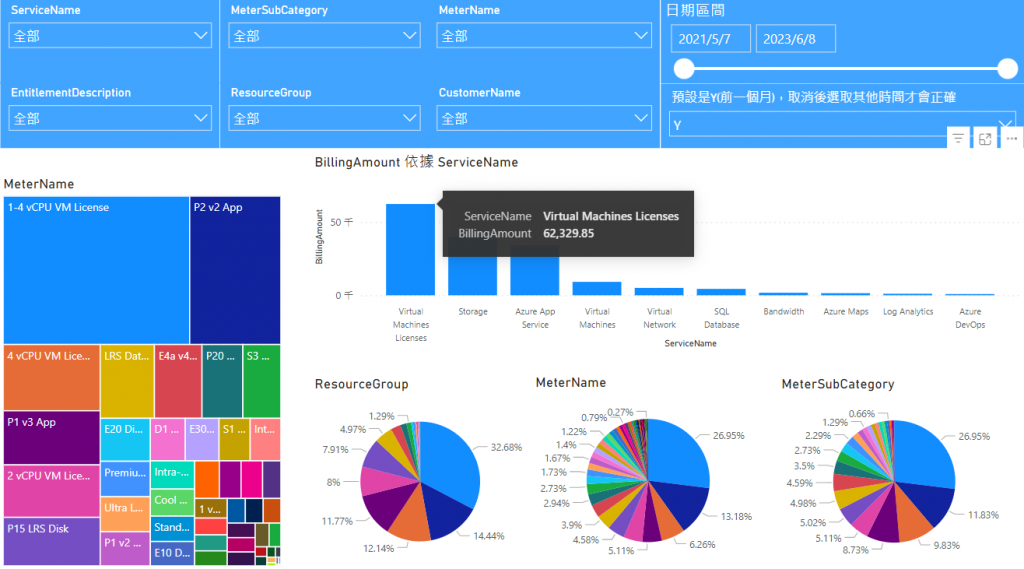Select the Premiu... treemap tile

[x=125, y=479]
